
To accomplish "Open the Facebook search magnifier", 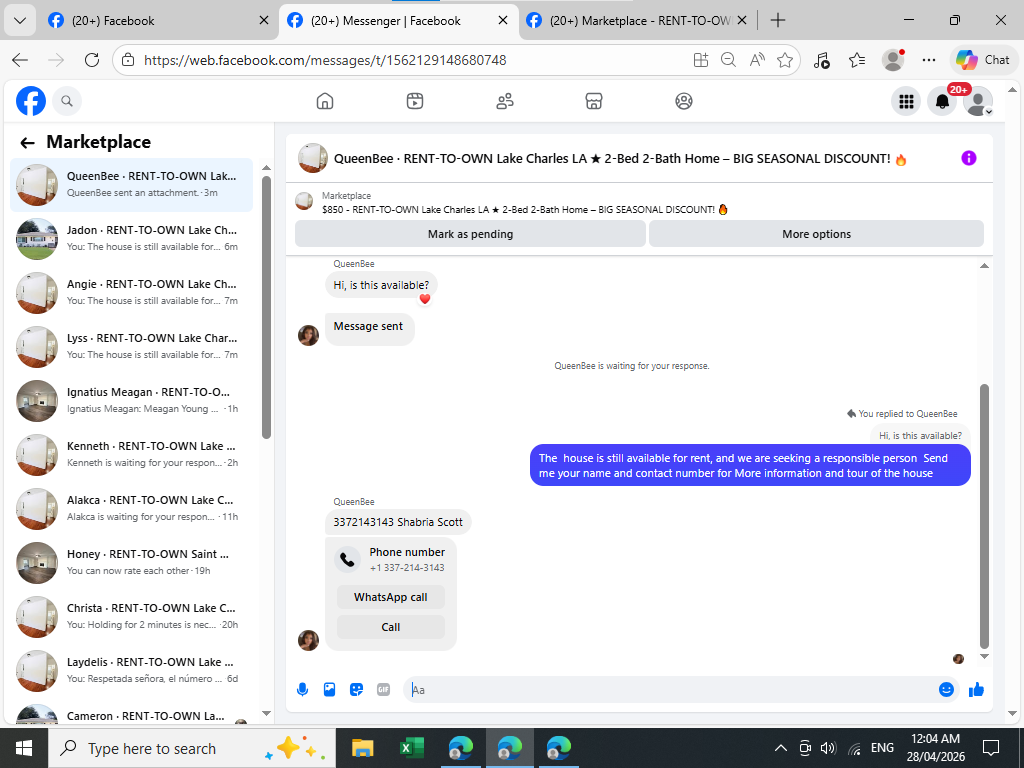I will [67, 101].
